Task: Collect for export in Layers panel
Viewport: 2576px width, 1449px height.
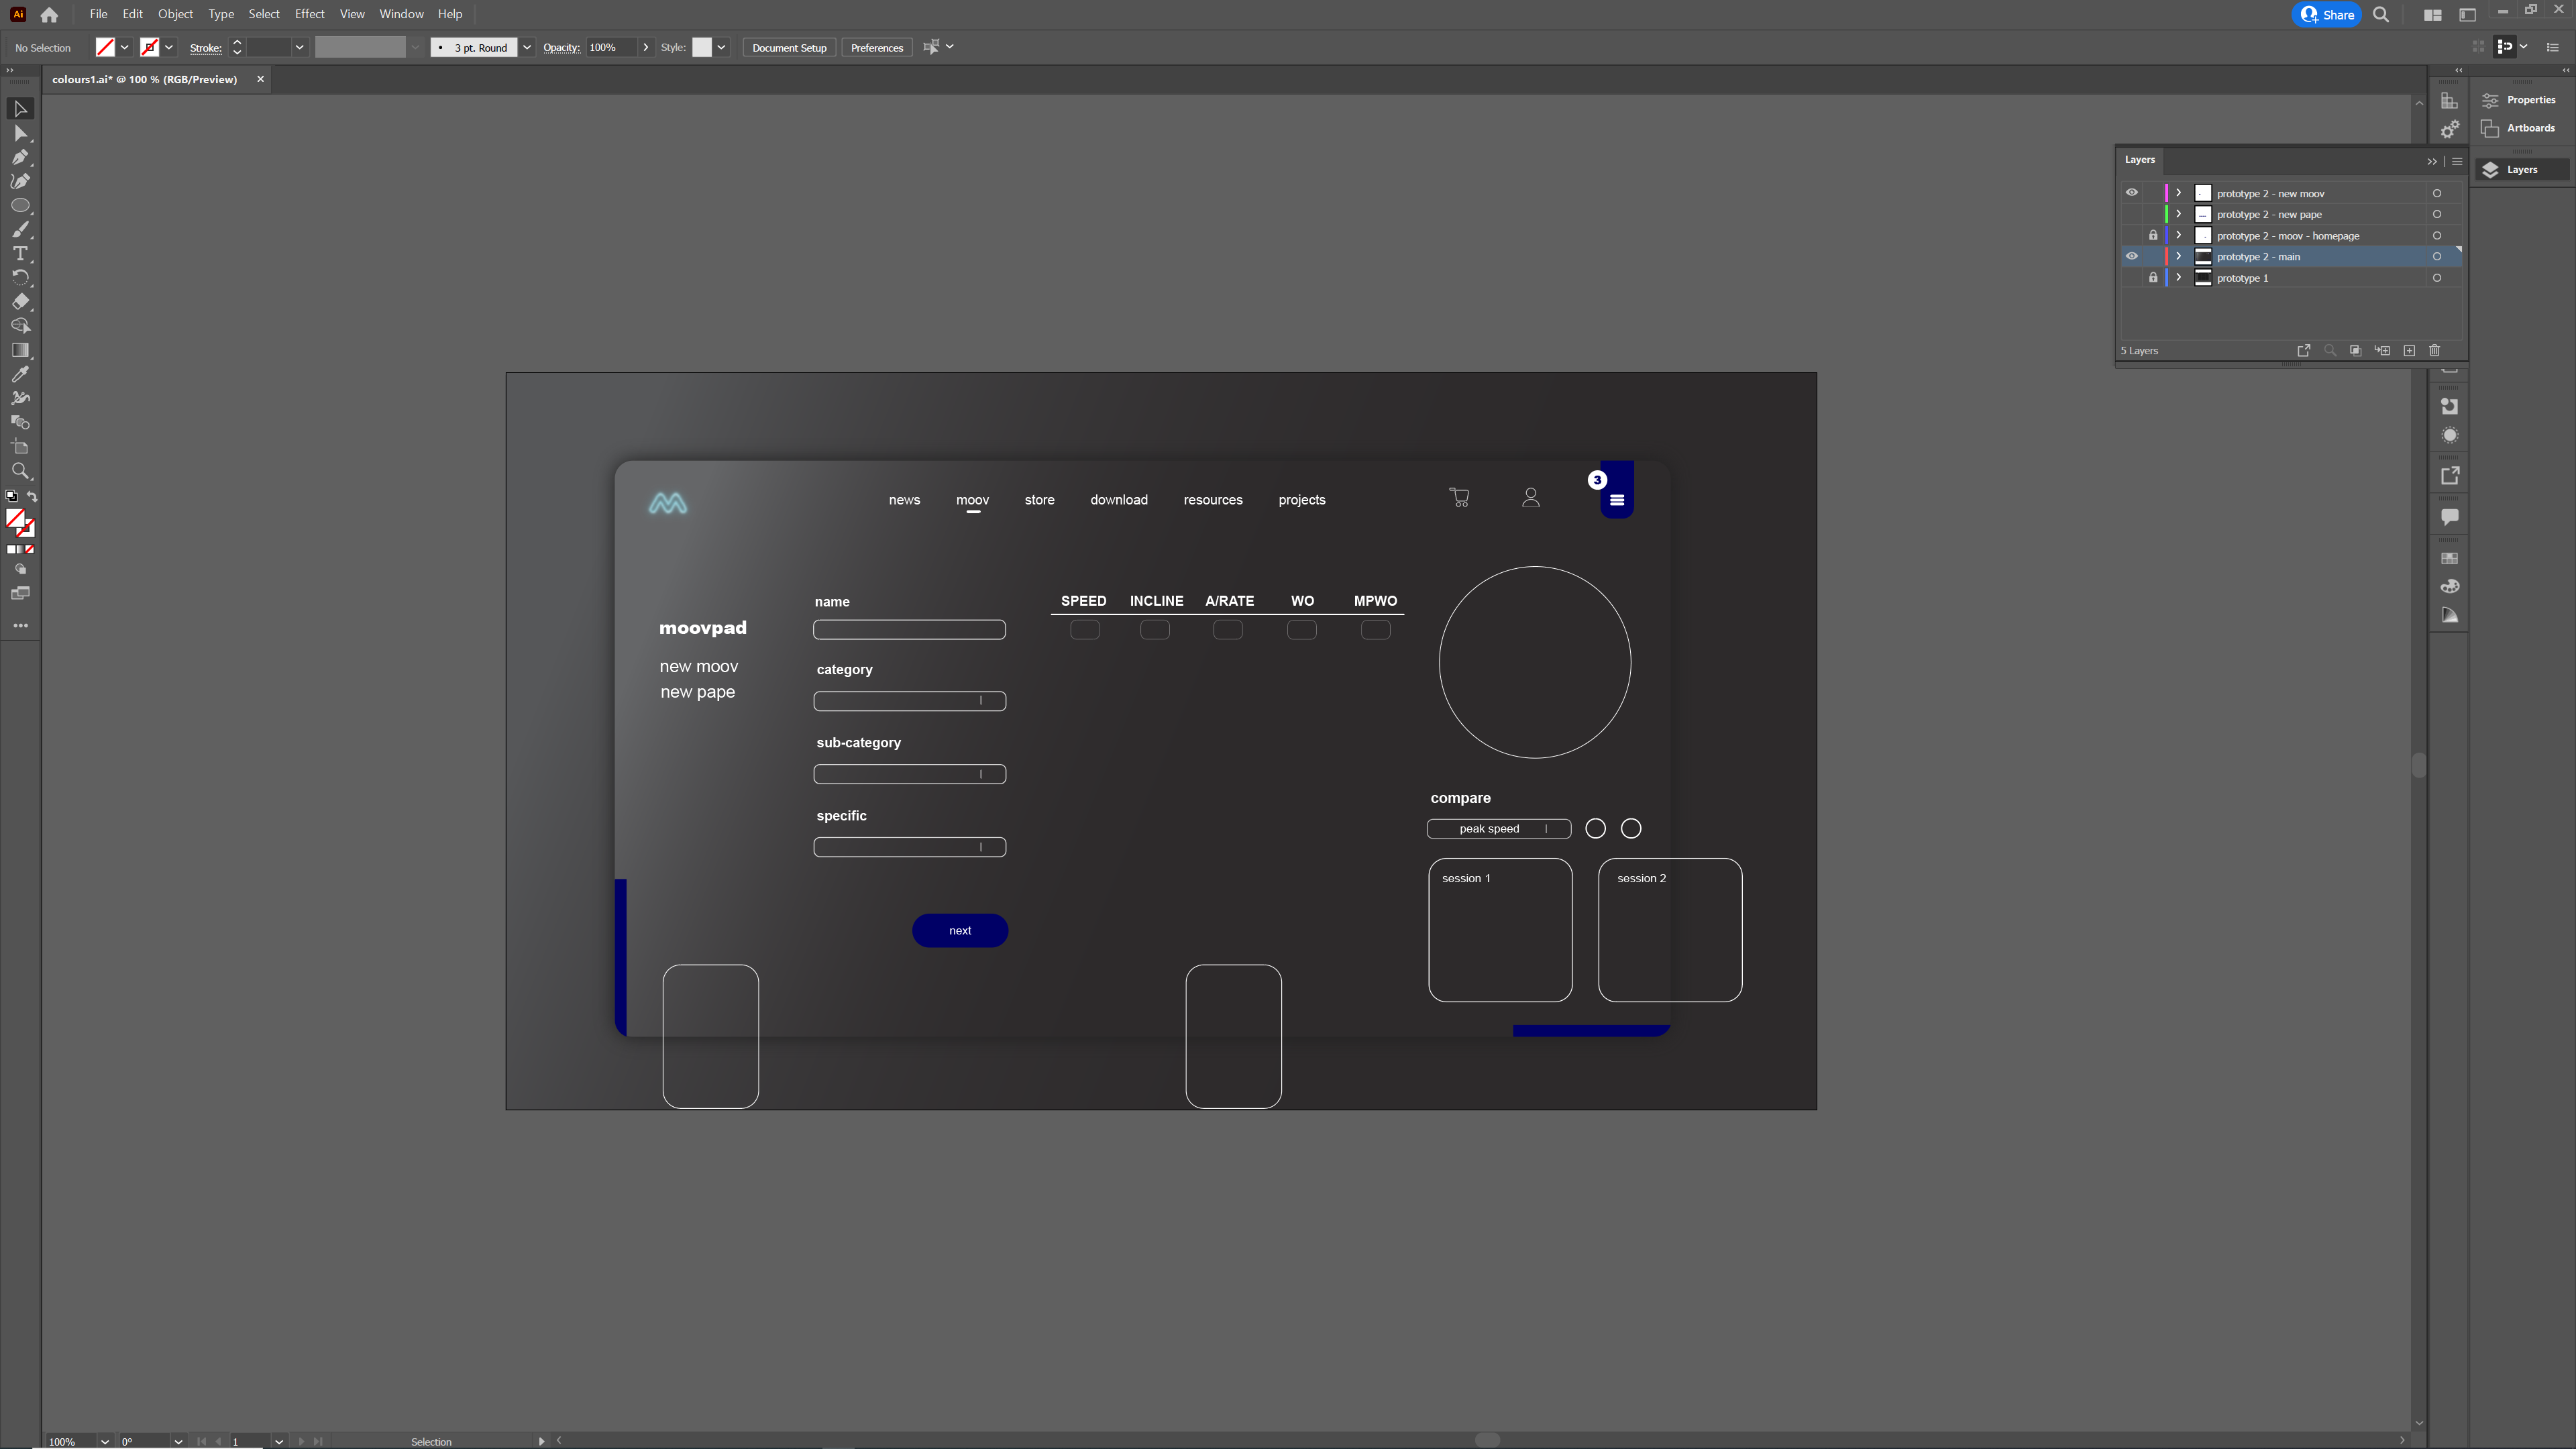Action: point(2303,351)
